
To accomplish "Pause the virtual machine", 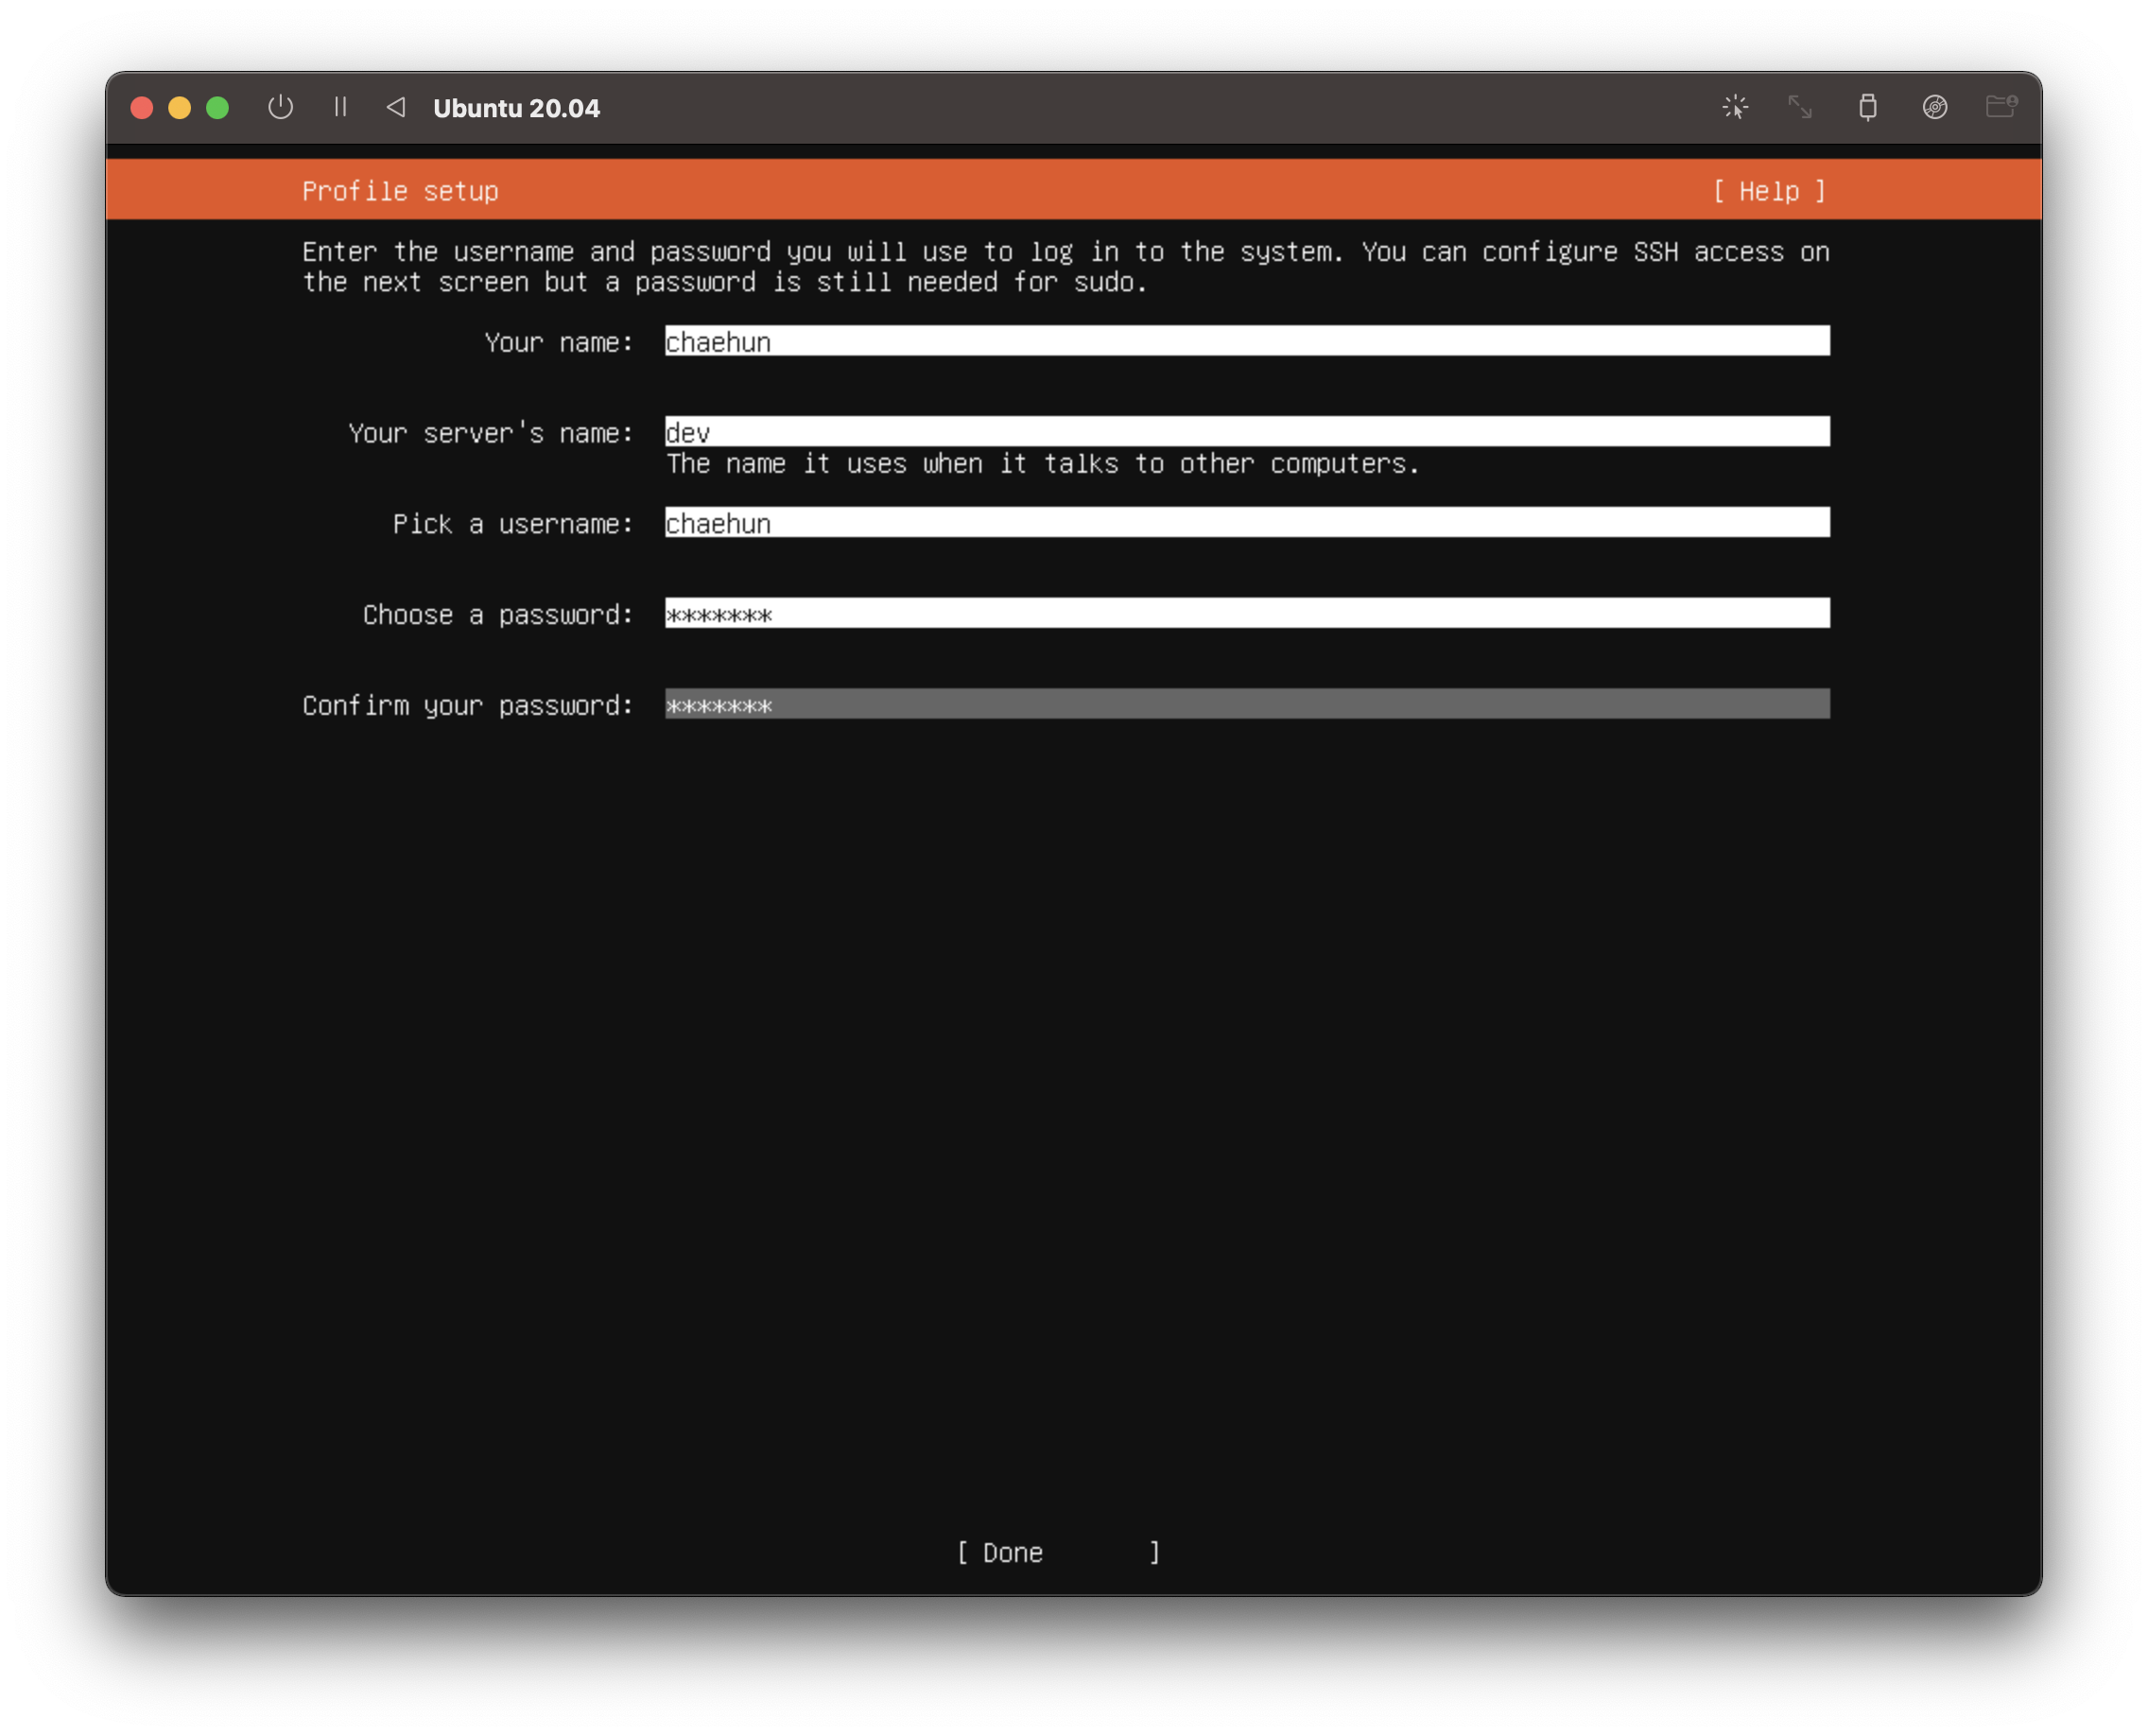I will pos(340,107).
